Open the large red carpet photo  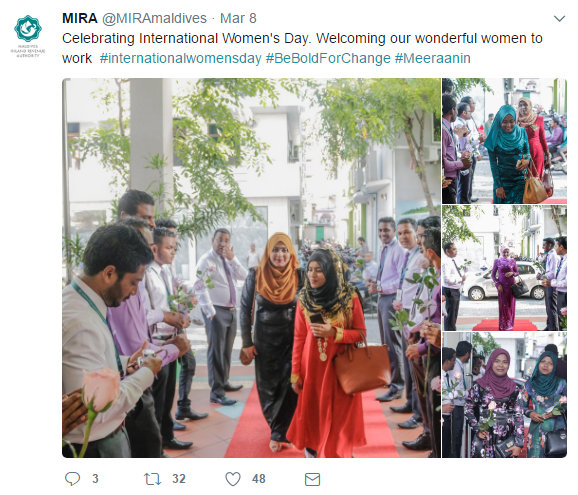click(251, 268)
